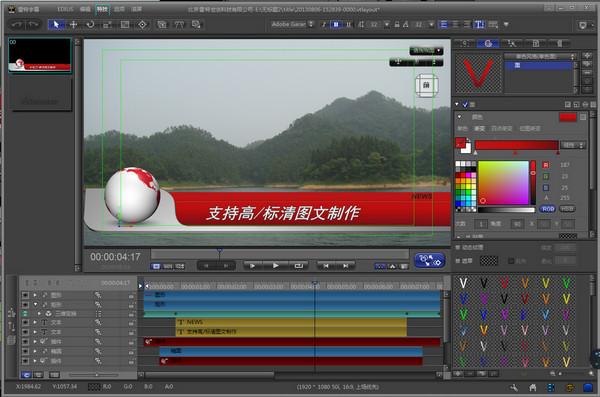Open the EDIUS menu
This screenshot has height=397, width=600.
tap(65, 9)
